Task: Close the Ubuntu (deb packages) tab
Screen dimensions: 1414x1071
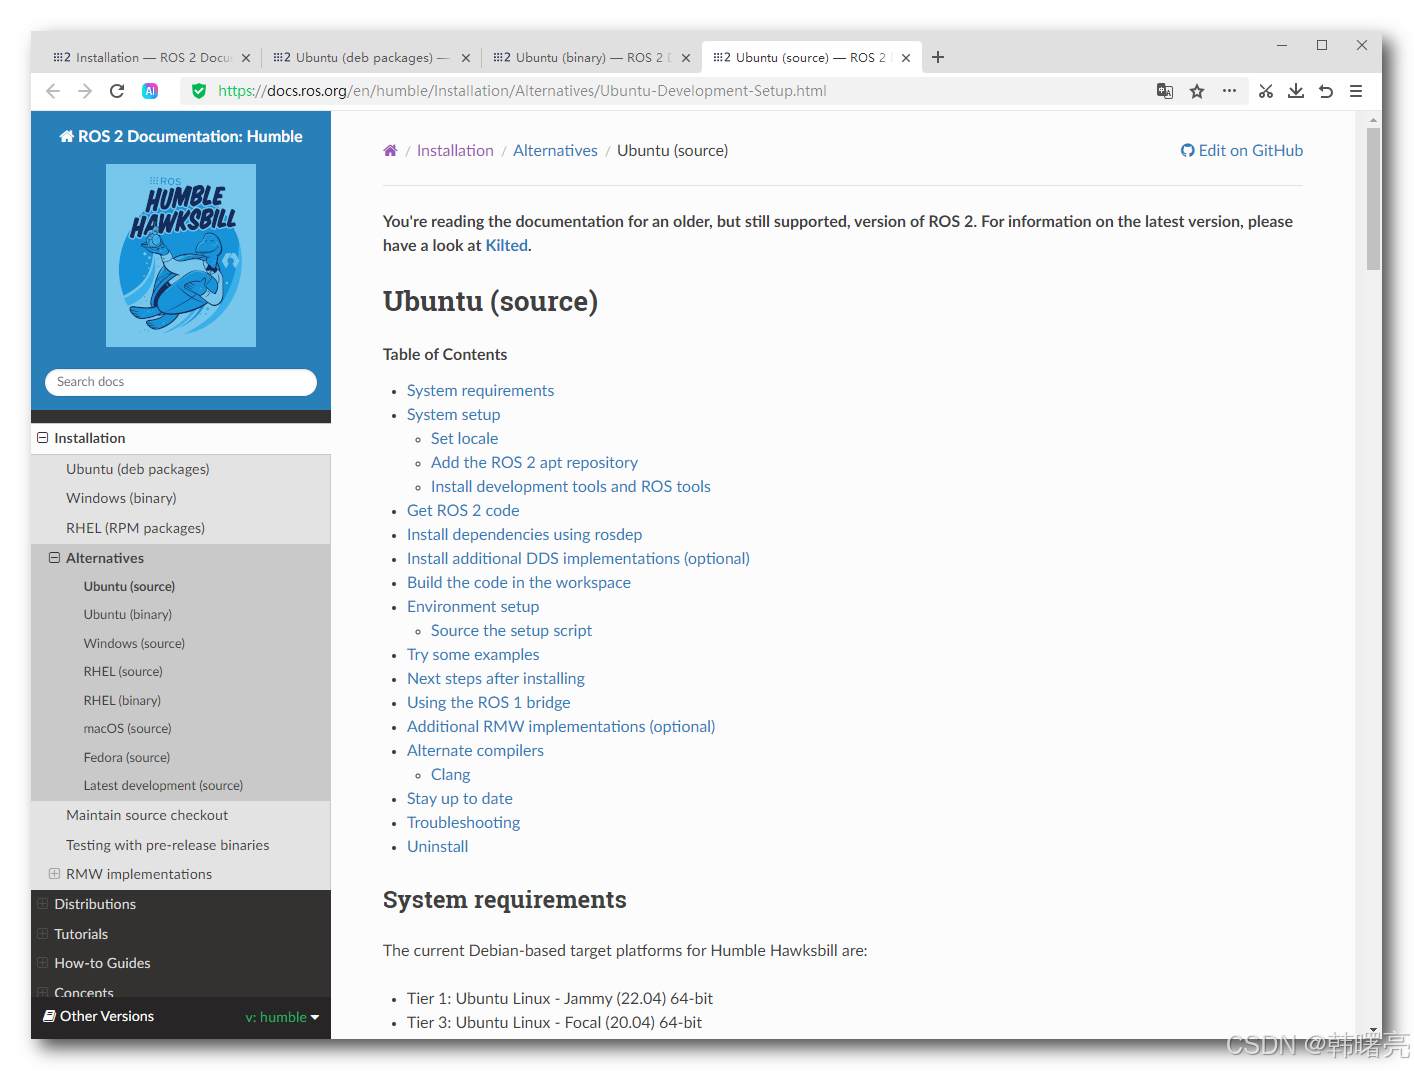Action: (466, 58)
